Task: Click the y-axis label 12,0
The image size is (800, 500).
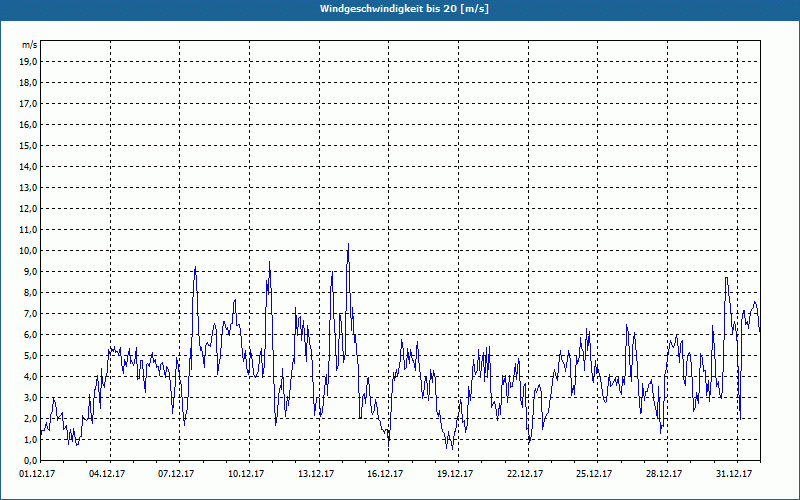Action: click(x=28, y=208)
